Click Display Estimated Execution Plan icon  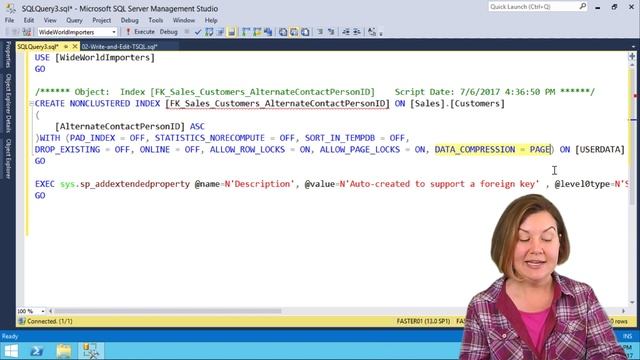point(209,32)
